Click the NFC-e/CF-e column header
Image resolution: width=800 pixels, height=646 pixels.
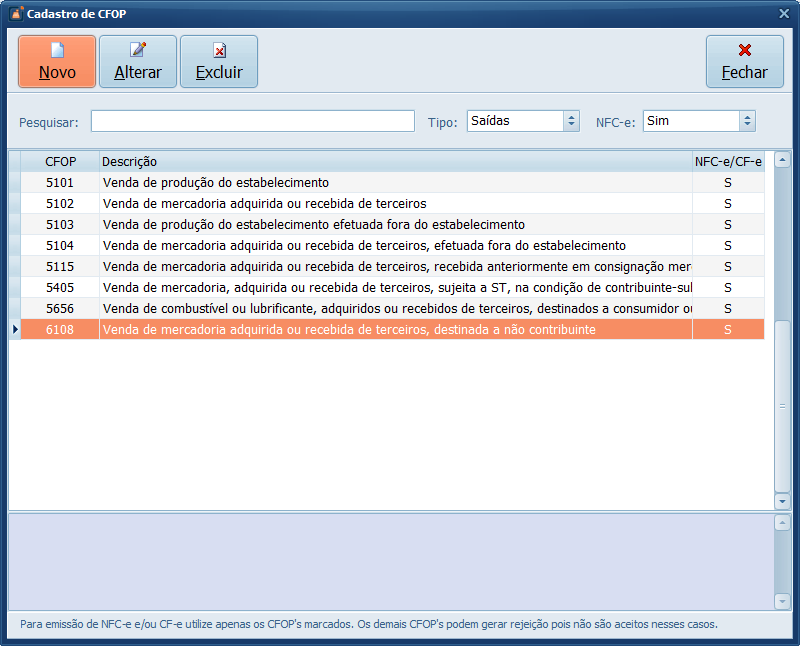pyautogui.click(x=728, y=161)
